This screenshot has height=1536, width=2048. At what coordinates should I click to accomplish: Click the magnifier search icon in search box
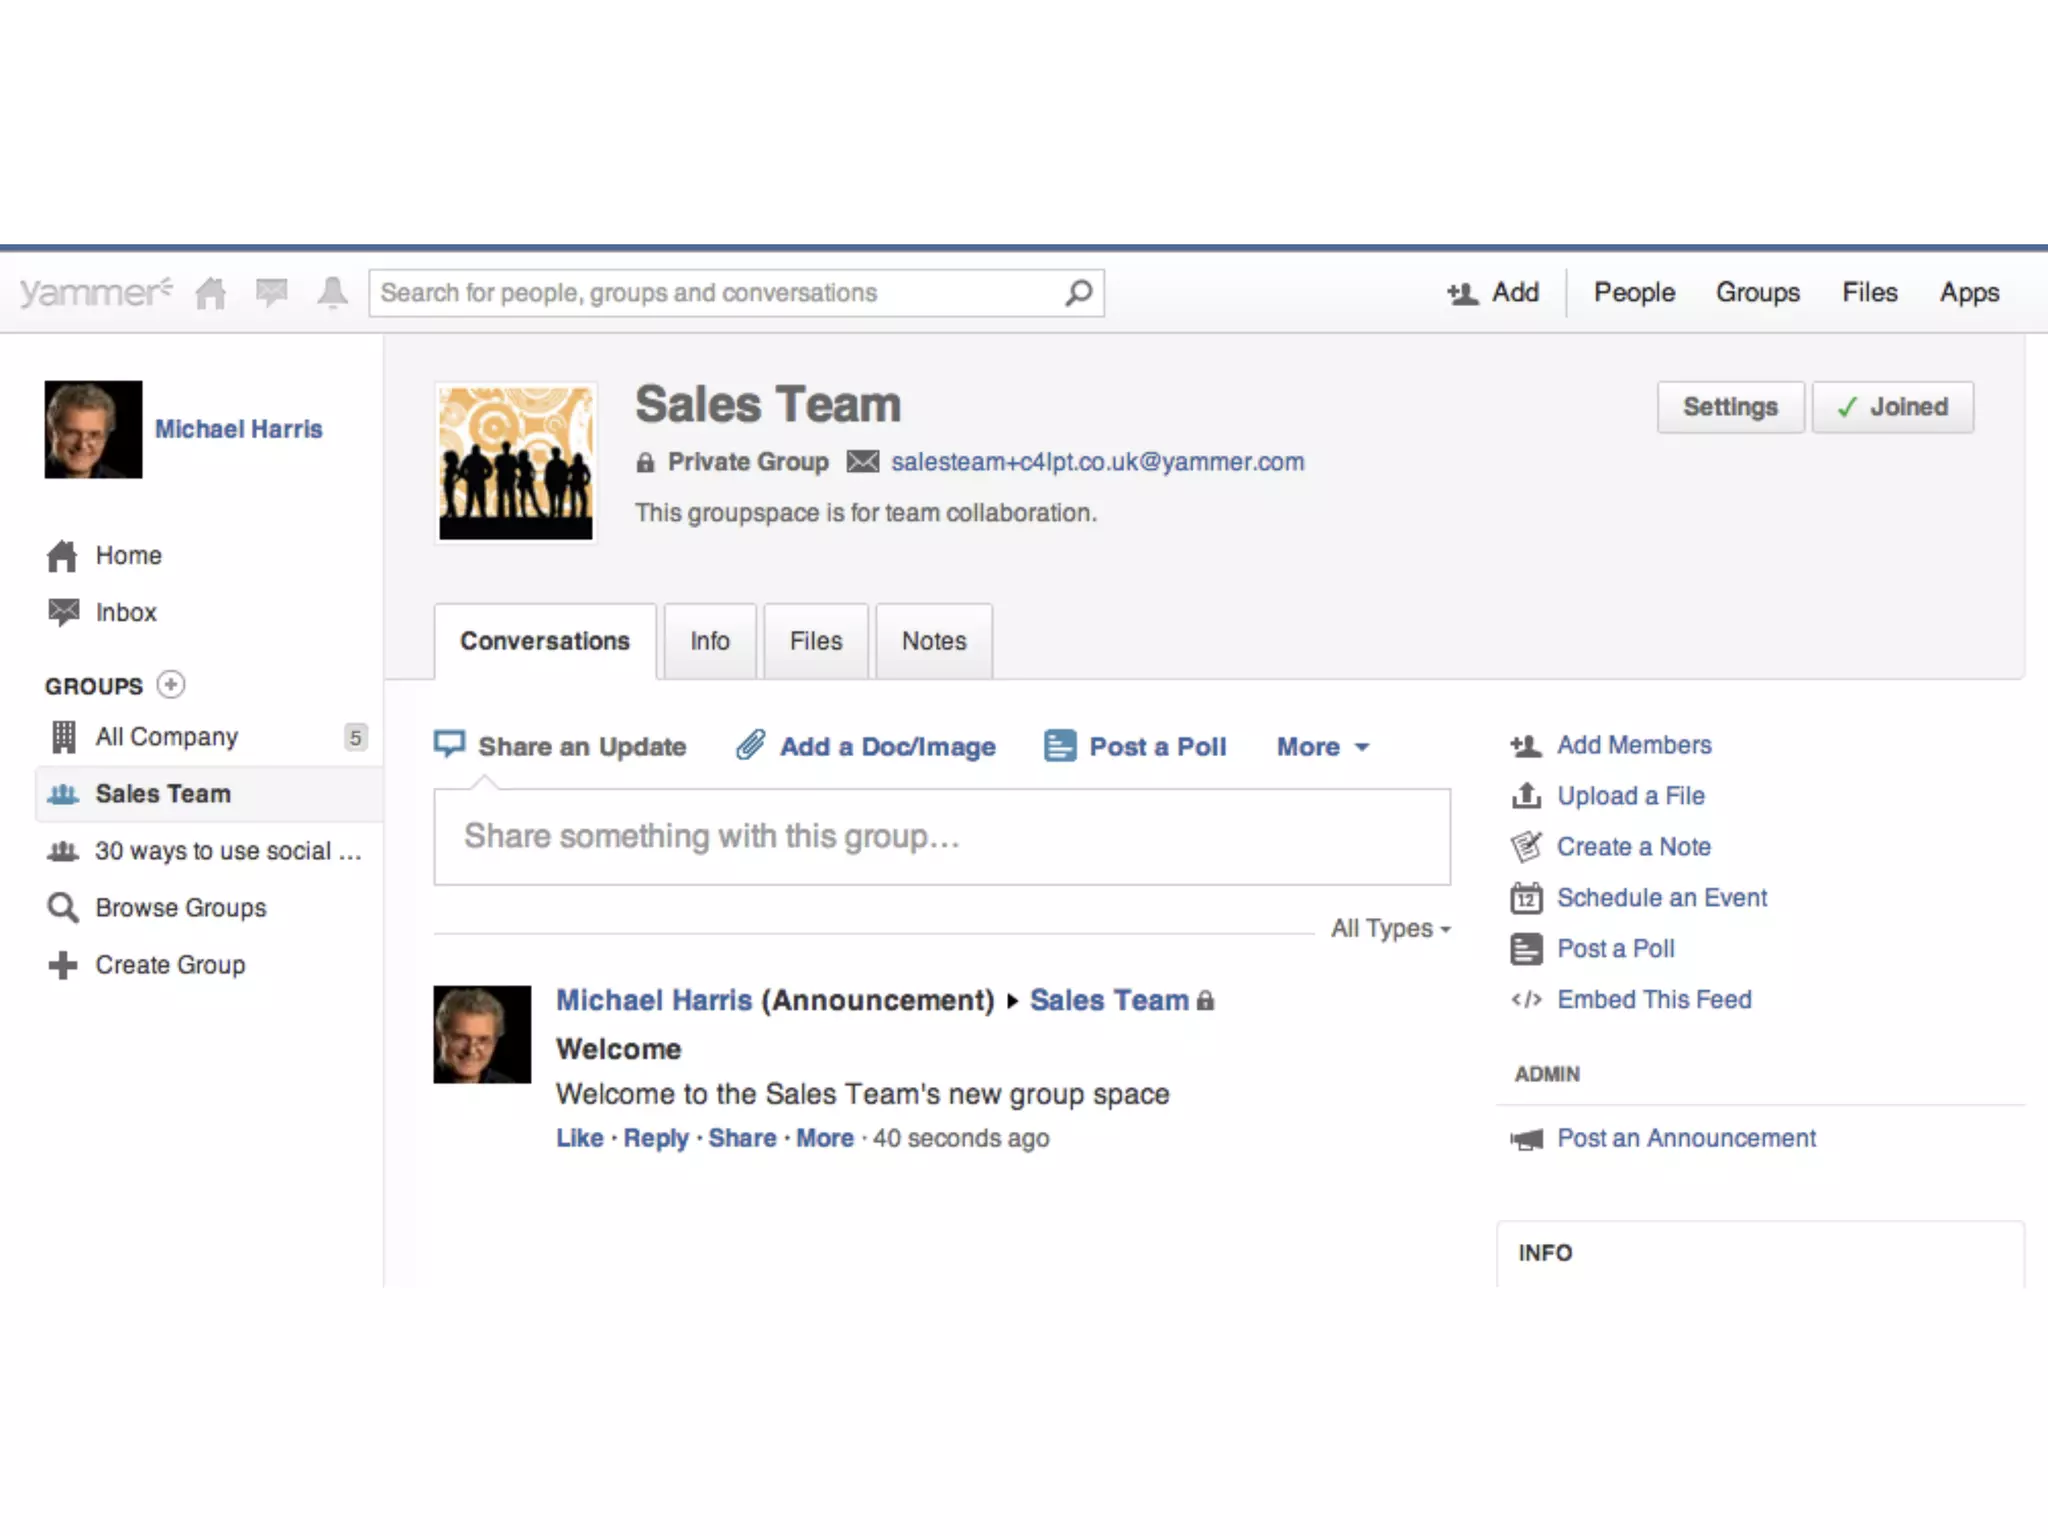[x=1078, y=293]
